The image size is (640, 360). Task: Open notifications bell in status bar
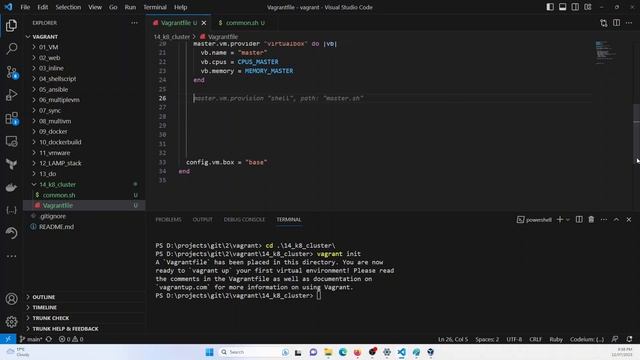click(629, 339)
